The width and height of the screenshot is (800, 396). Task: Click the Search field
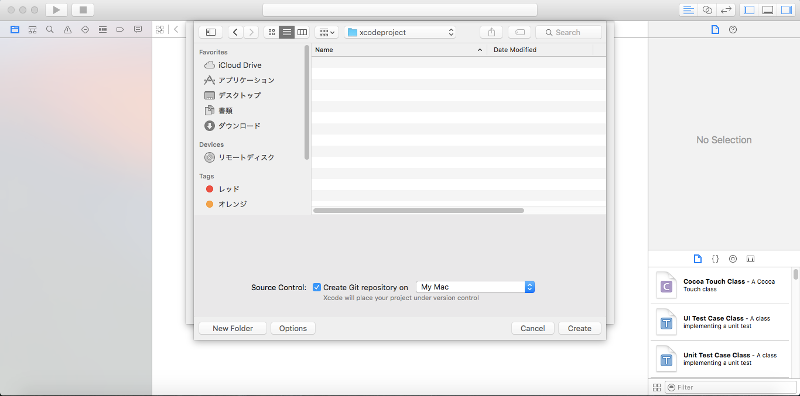pos(568,32)
